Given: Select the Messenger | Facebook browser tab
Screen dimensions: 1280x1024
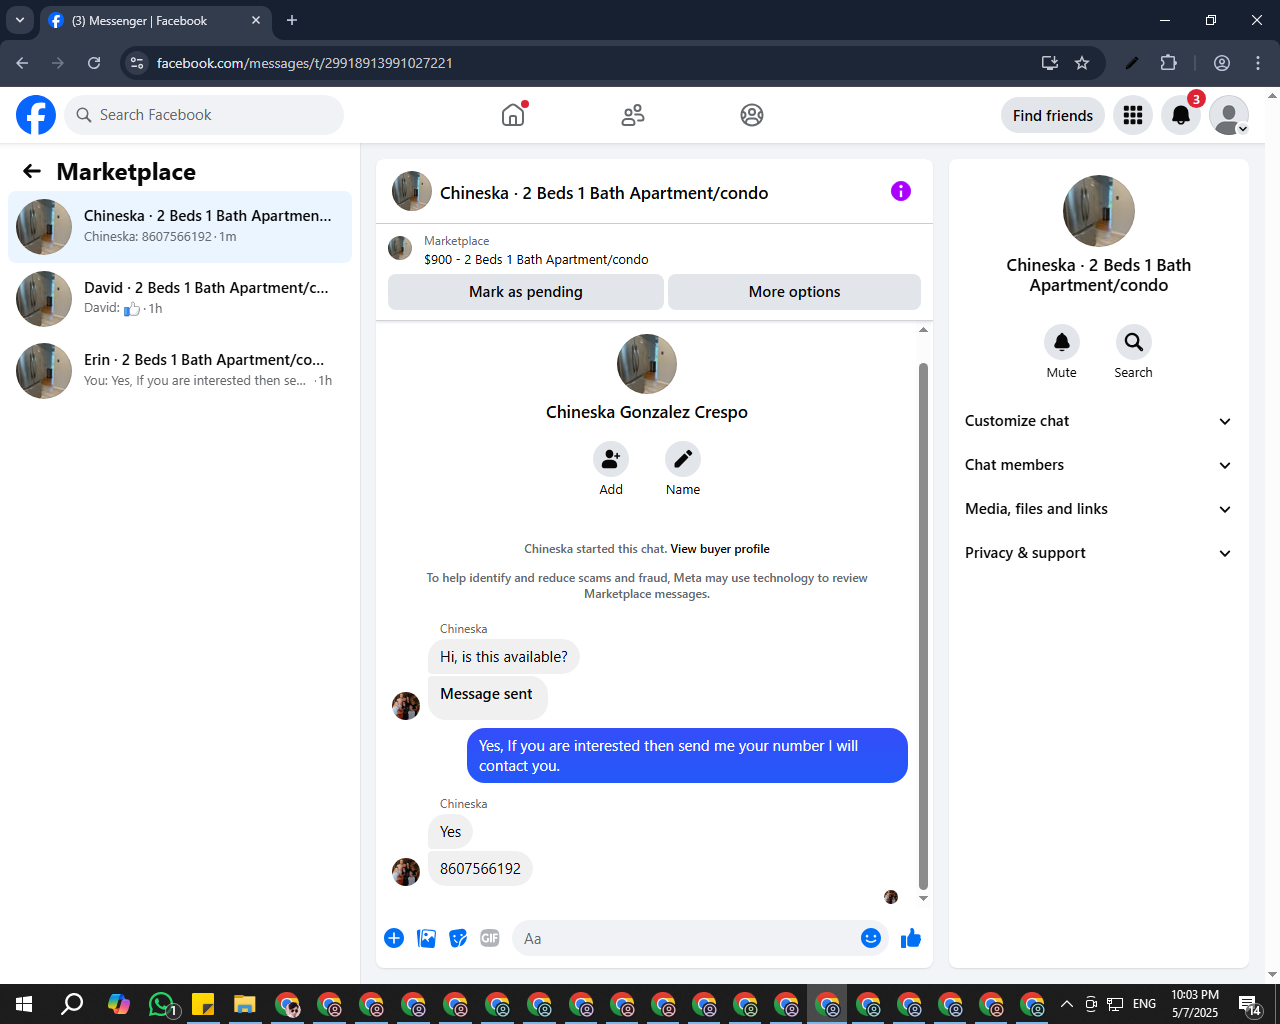Looking at the screenshot, I should [155, 21].
